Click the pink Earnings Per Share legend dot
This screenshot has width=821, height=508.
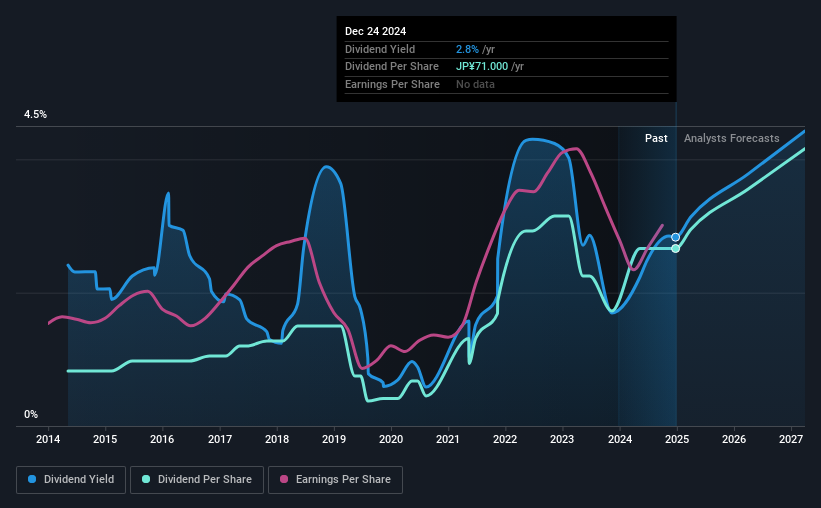point(284,479)
